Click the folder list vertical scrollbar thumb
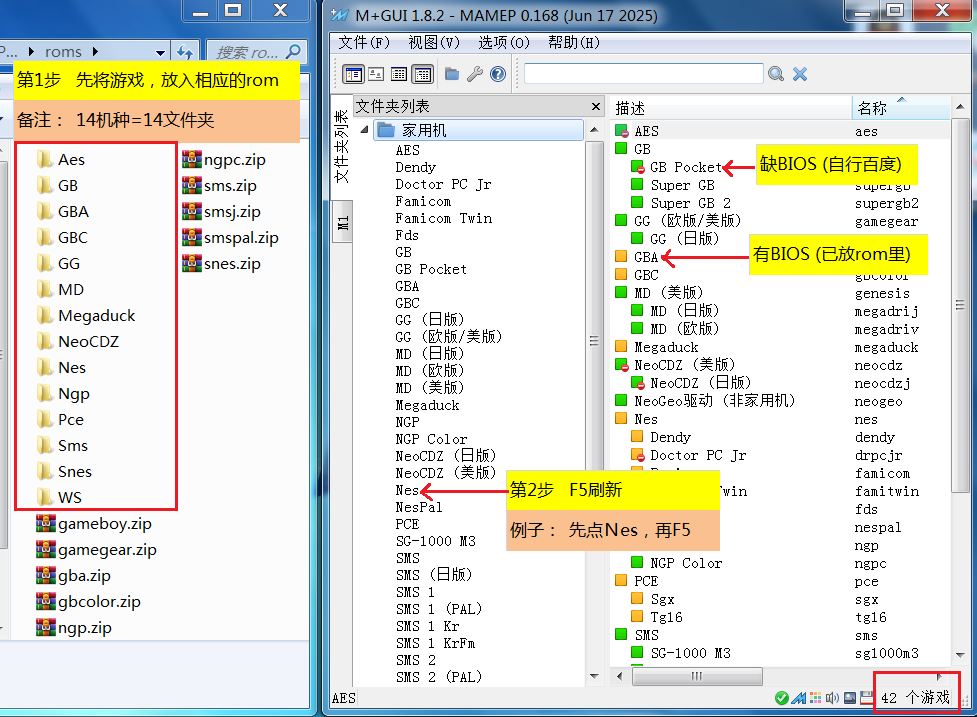This screenshot has width=977, height=717. (x=594, y=340)
